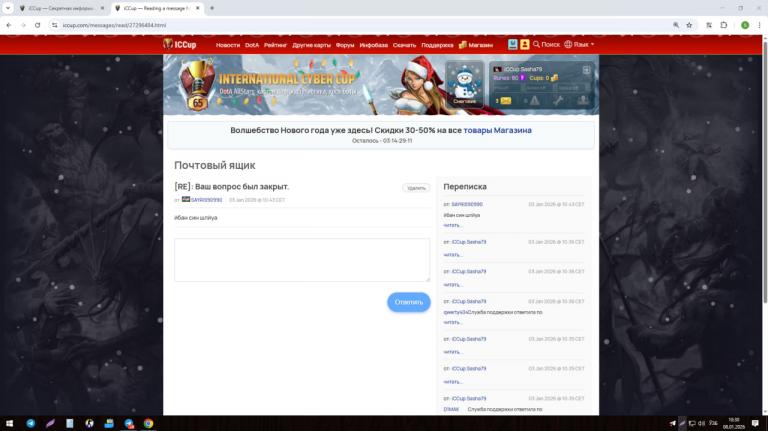Open the Windows notification center icon
Image resolution: width=768 pixels, height=431 pixels.
[755, 423]
